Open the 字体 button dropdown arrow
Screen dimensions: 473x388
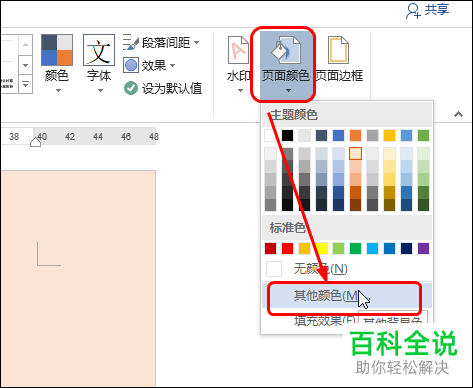click(100, 90)
